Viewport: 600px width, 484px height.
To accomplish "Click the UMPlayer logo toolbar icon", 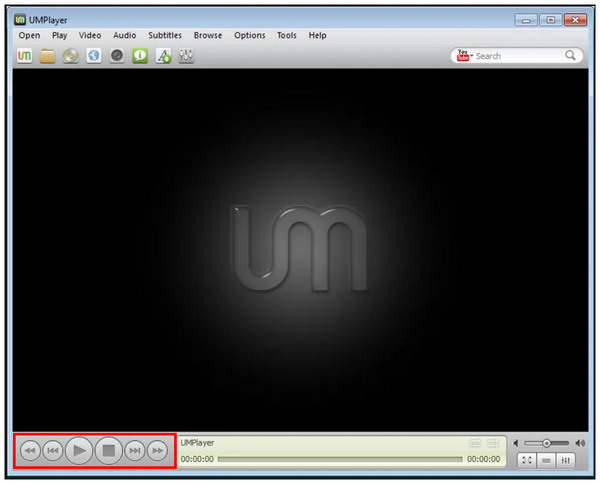I will [x=24, y=56].
